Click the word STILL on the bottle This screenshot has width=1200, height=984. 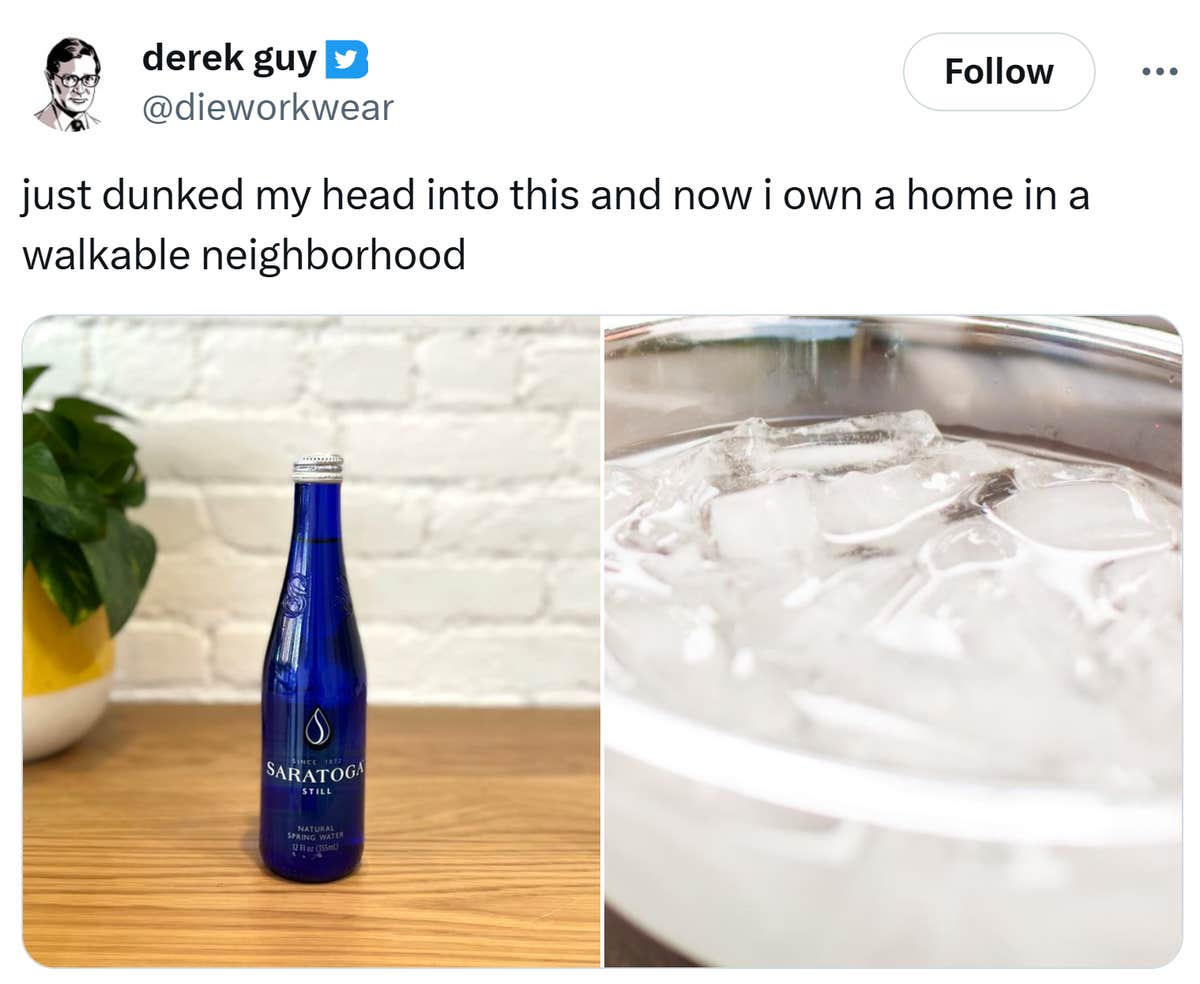(317, 791)
